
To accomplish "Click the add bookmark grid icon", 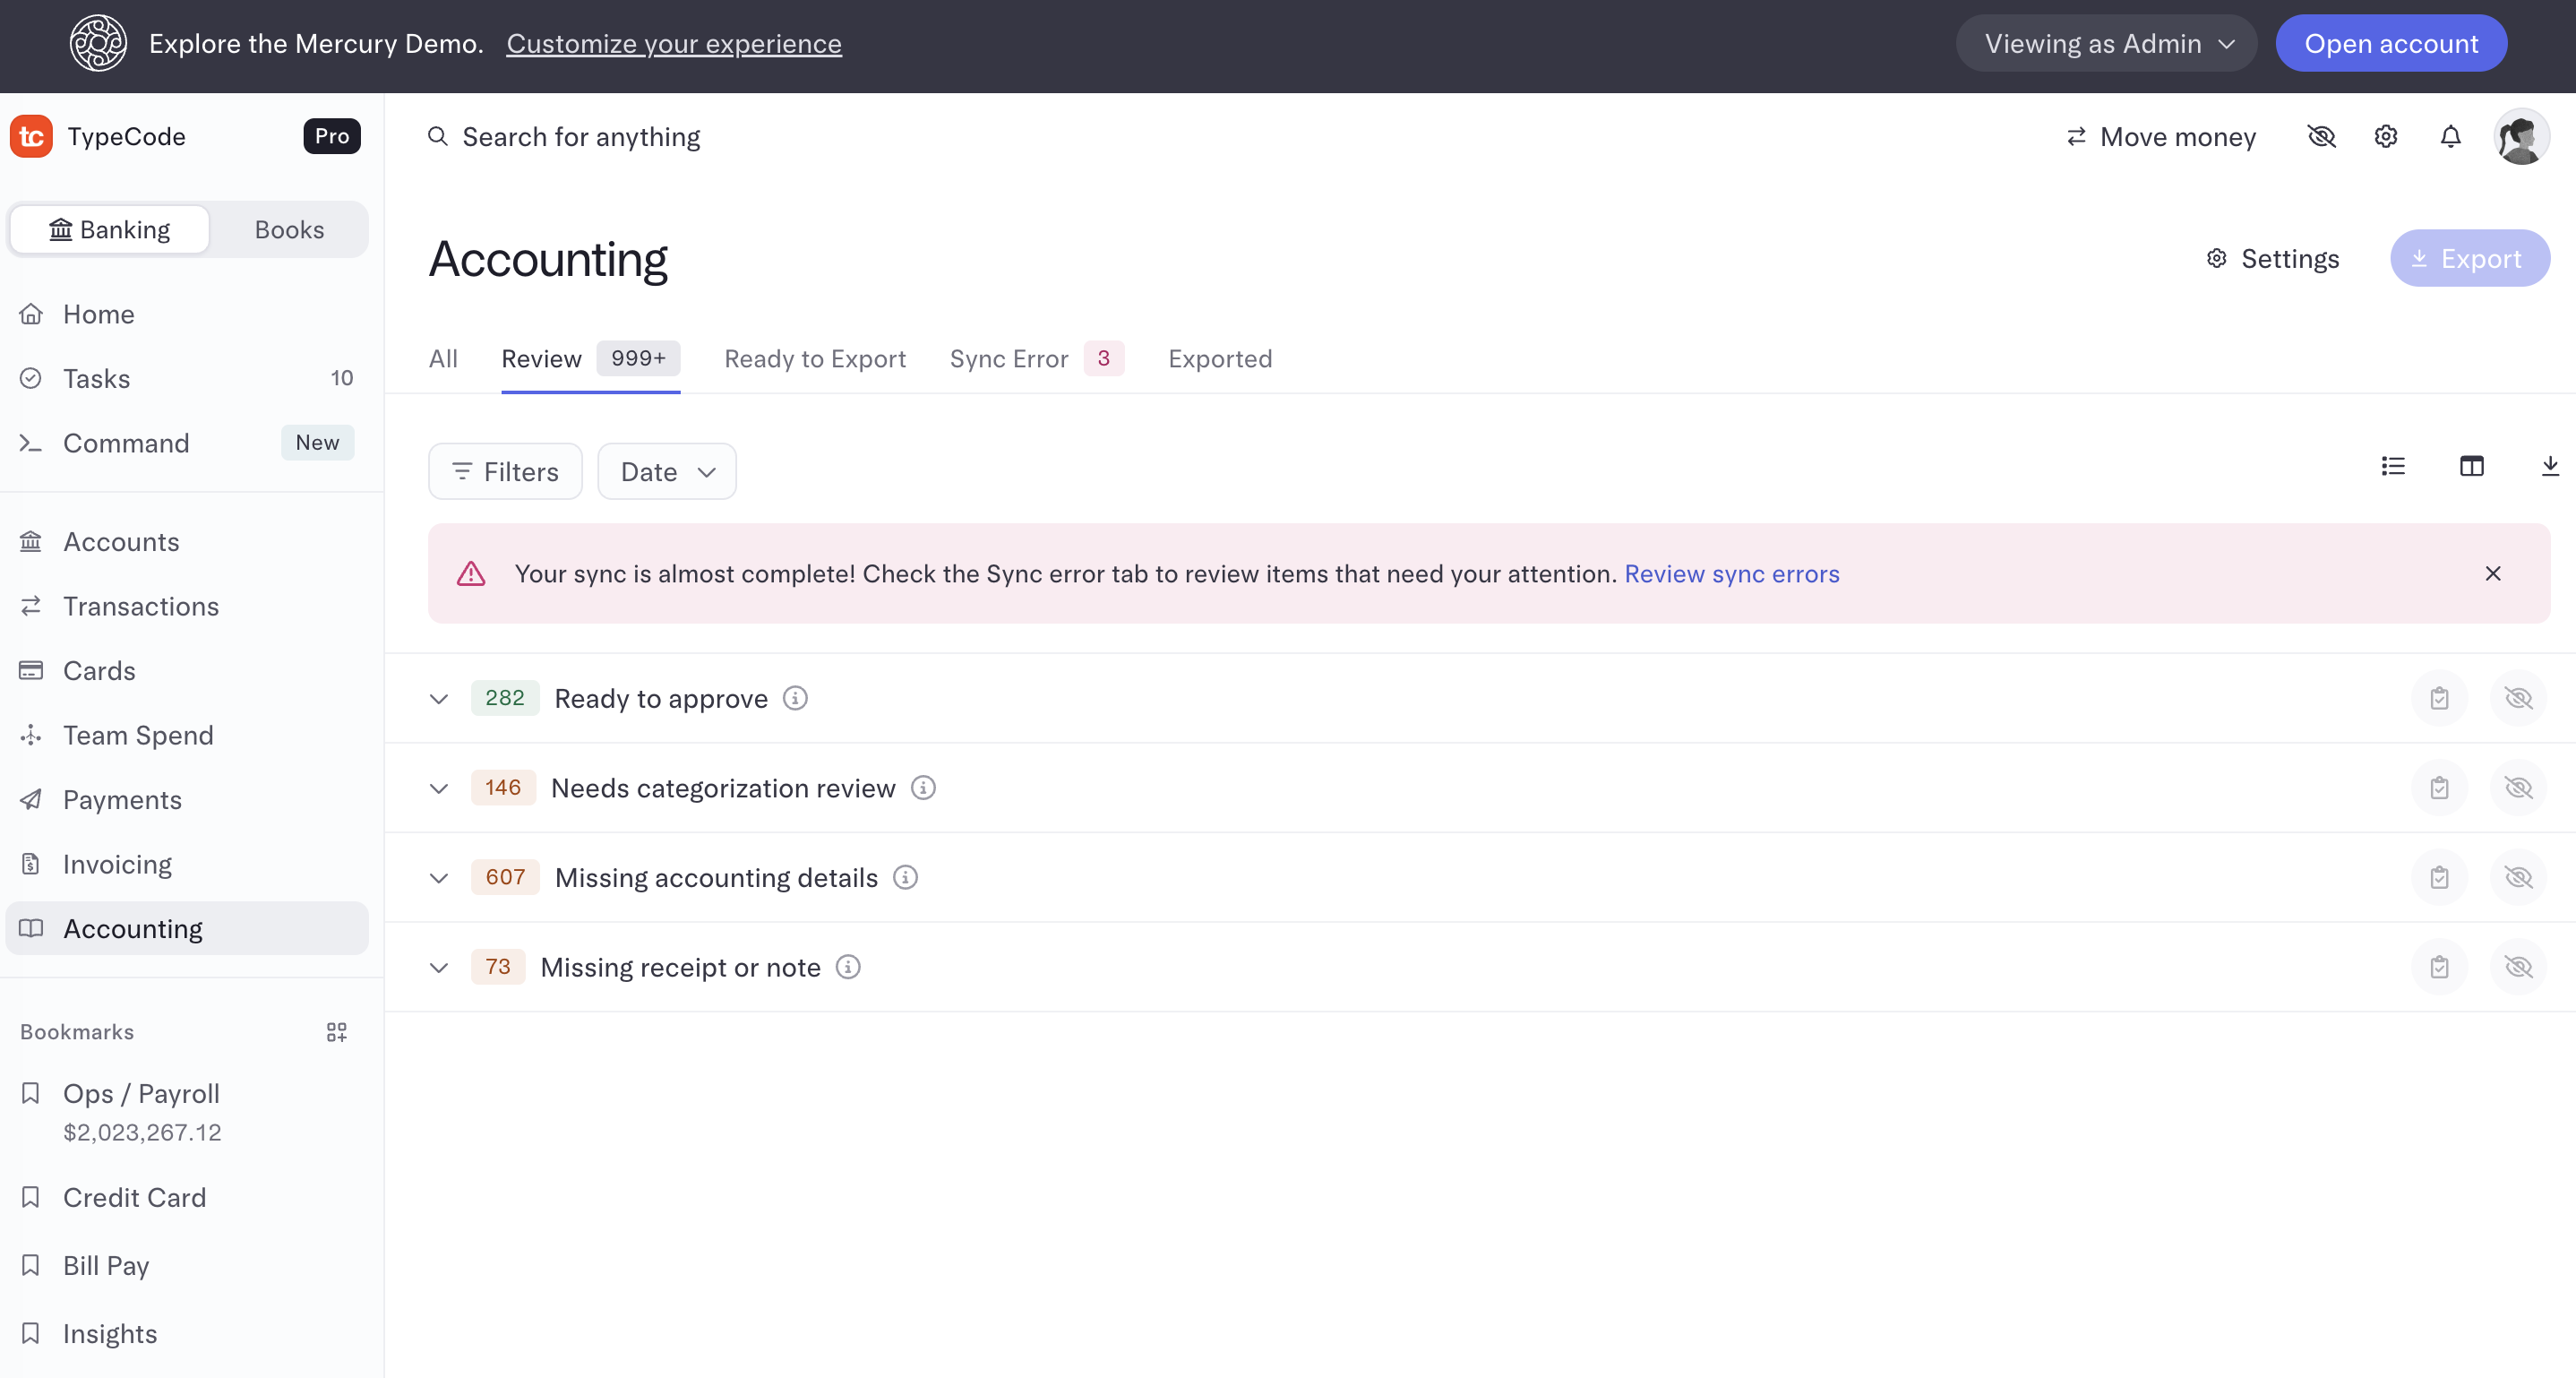I will (x=336, y=1032).
